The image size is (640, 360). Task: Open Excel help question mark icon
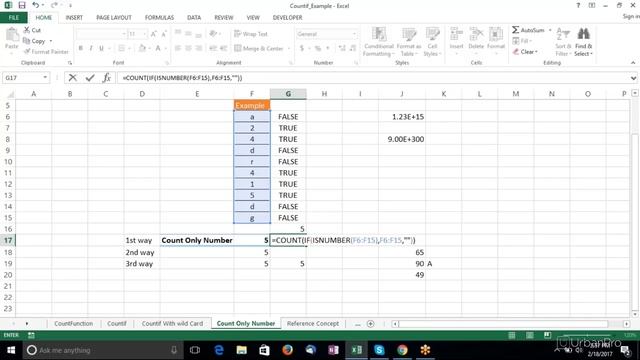pyautogui.click(x=578, y=5)
